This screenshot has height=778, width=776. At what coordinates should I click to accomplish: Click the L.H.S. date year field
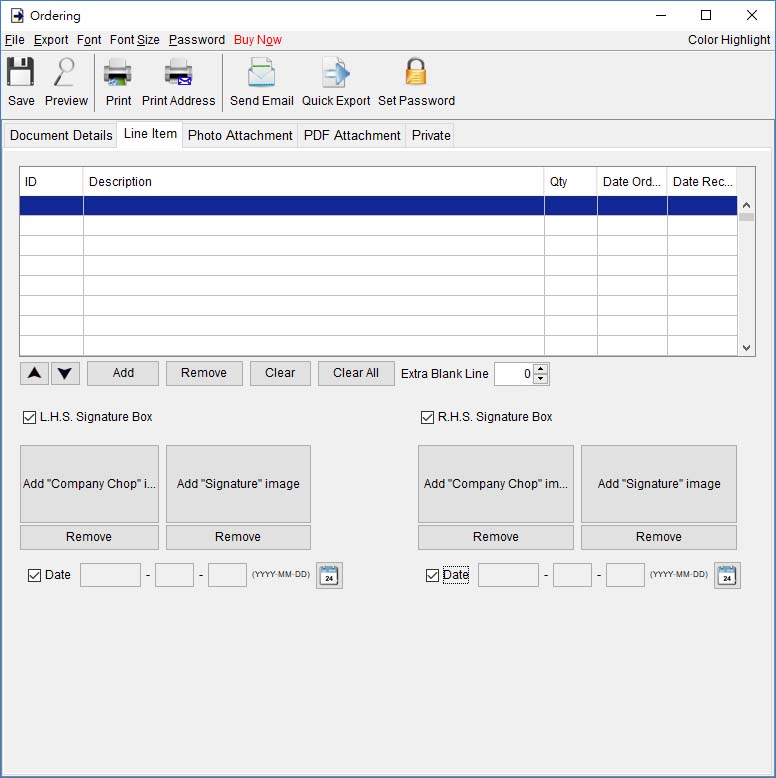tap(110, 576)
